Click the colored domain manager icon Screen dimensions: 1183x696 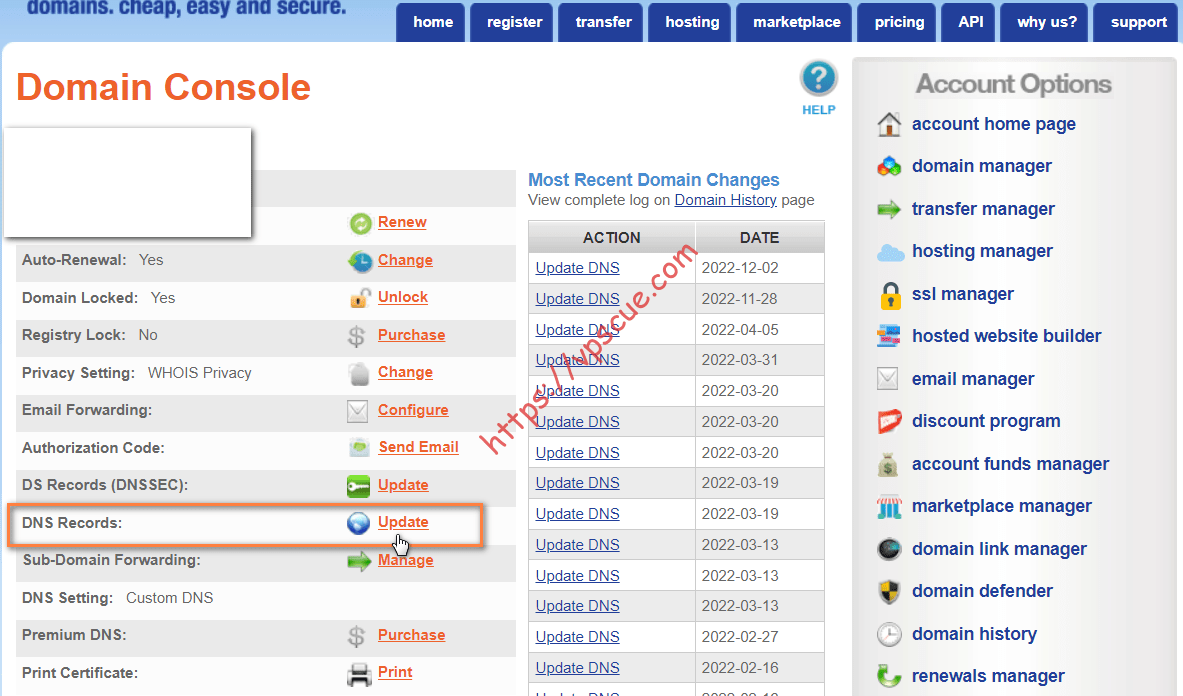point(890,167)
